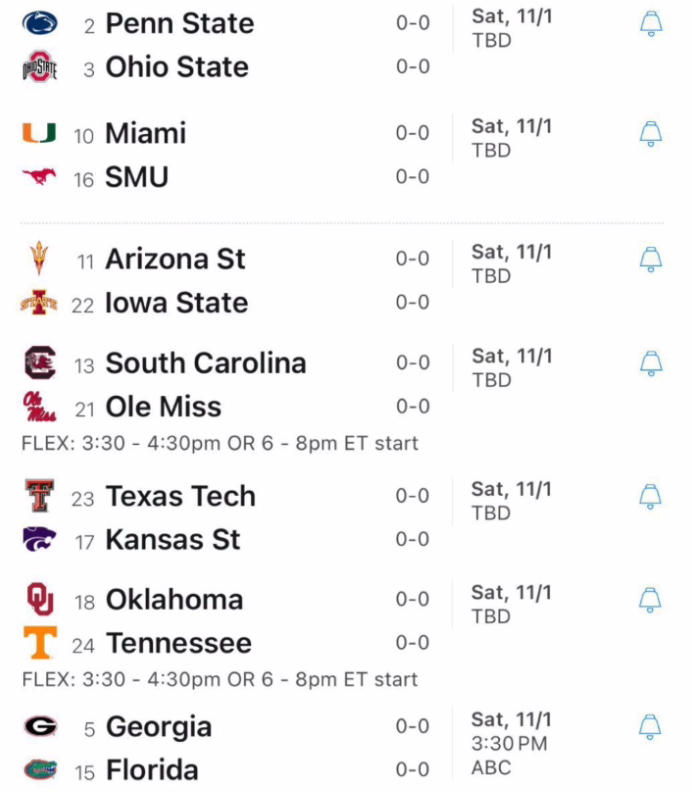Turn on alert bell for Georgia vs Florida
692x792 pixels.
pyautogui.click(x=651, y=727)
